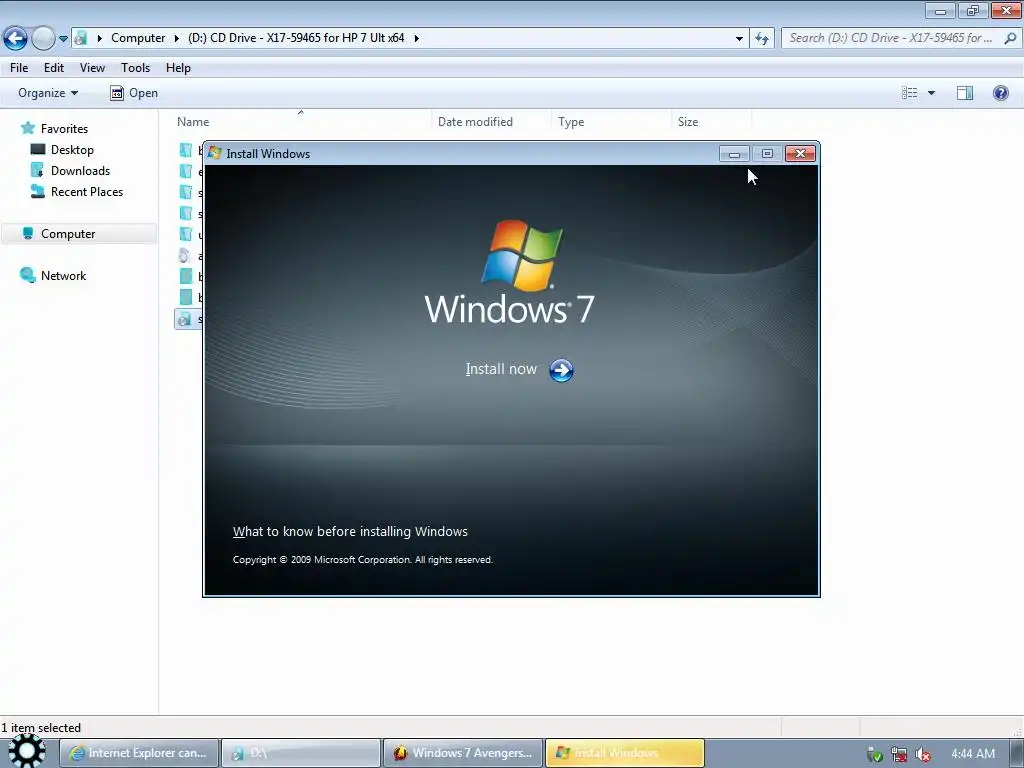Switch to Internet Explorer taskbar button
This screenshot has height=768, width=1024.
pyautogui.click(x=138, y=753)
